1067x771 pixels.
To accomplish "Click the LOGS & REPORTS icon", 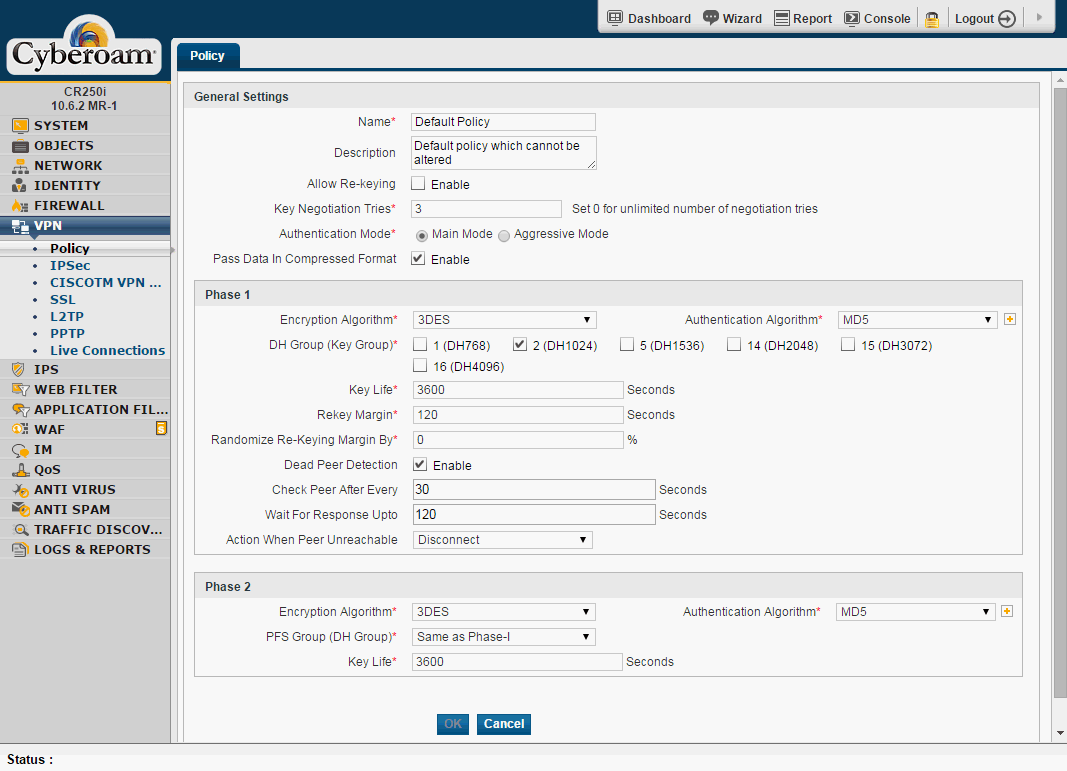I will click(x=20, y=549).
